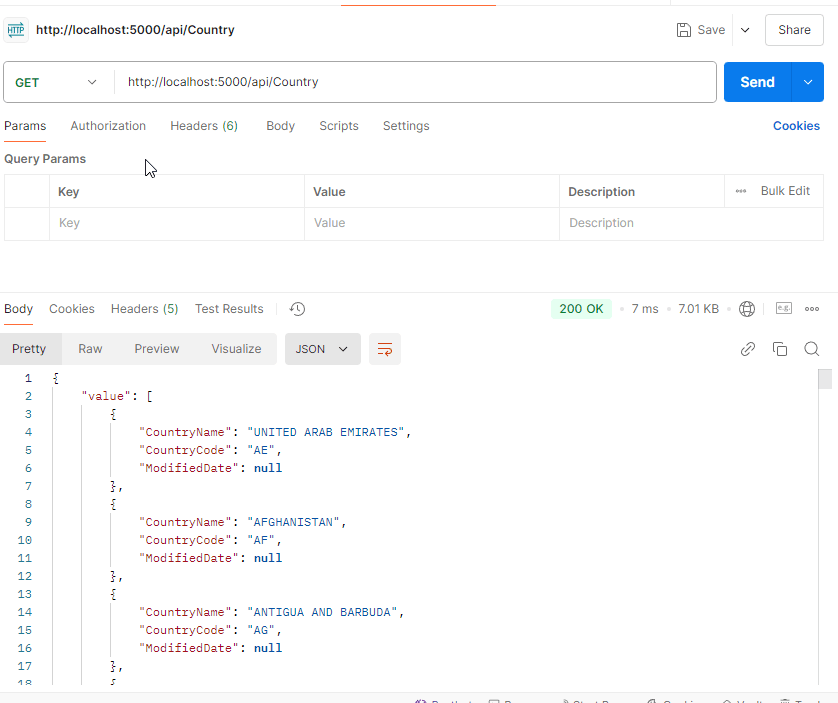Expand the arrow next to Send
This screenshot has width=838, height=703.
[808, 82]
